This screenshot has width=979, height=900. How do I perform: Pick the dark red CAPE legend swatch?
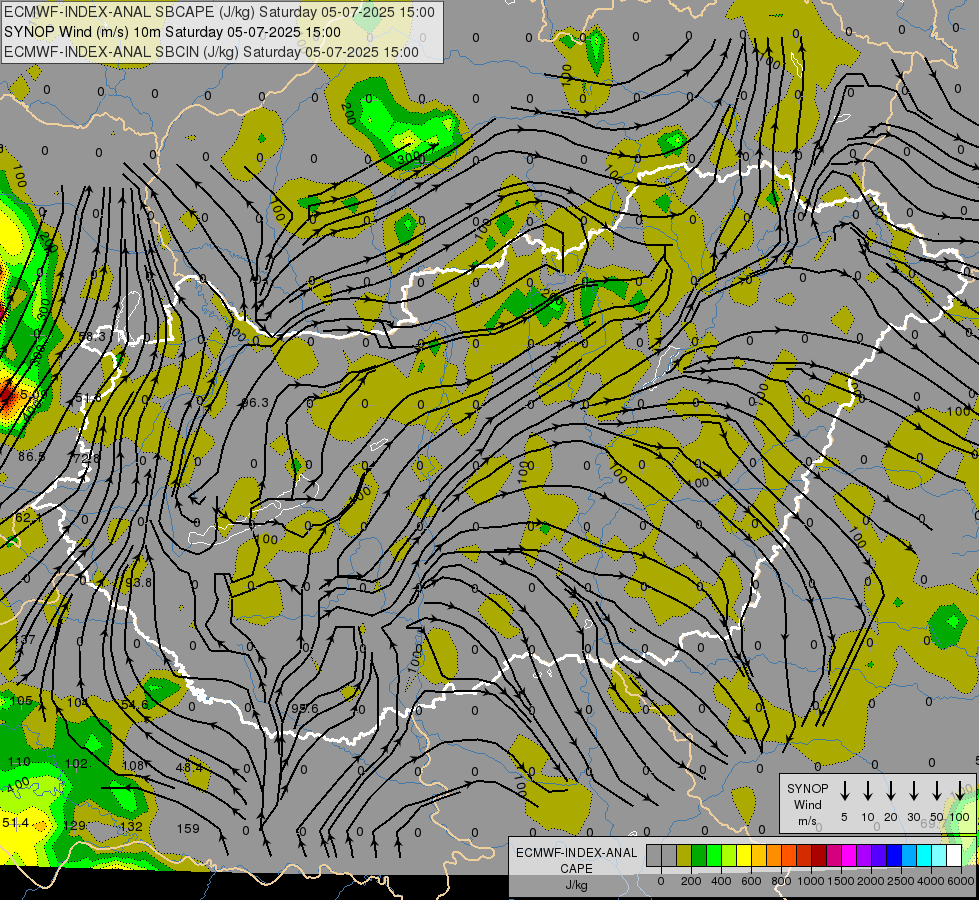click(819, 855)
